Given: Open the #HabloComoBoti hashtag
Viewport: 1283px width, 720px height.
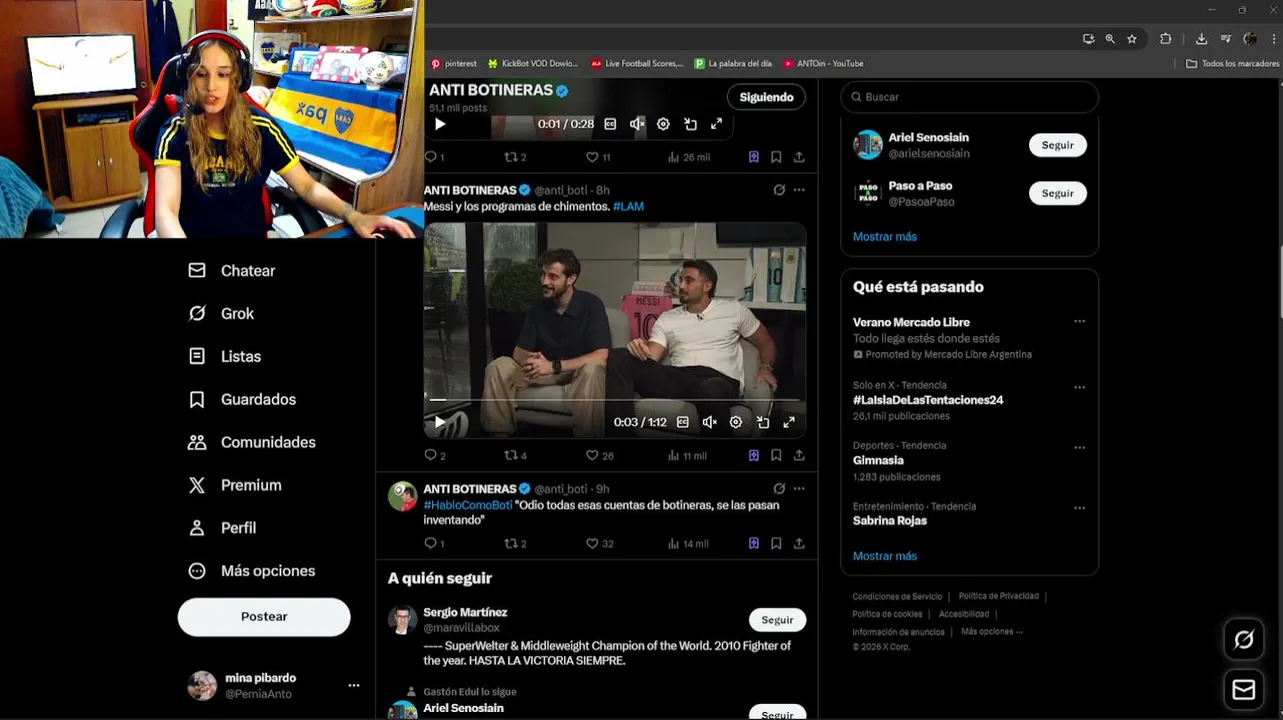Looking at the screenshot, I should coord(468,505).
